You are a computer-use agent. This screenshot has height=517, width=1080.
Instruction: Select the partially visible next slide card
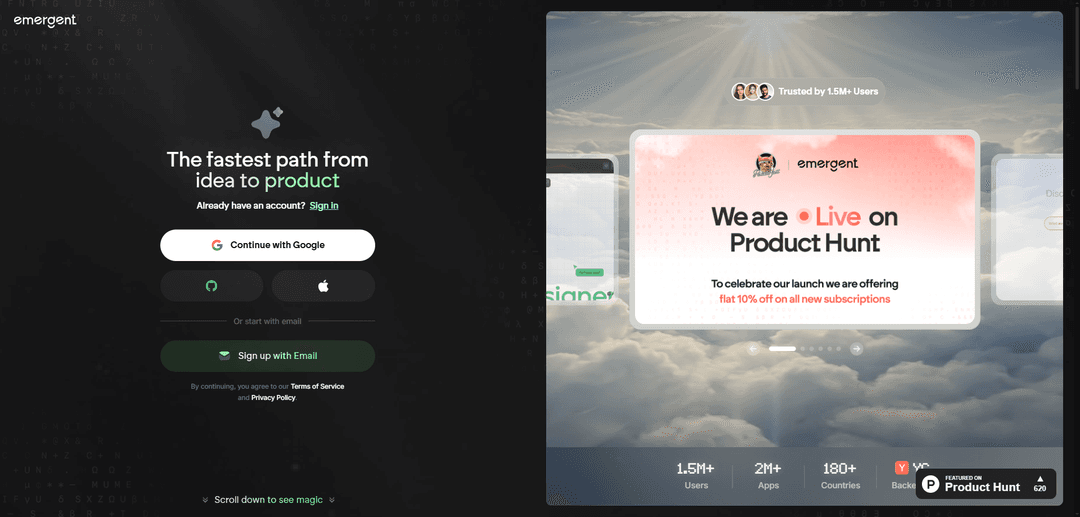(1027, 229)
